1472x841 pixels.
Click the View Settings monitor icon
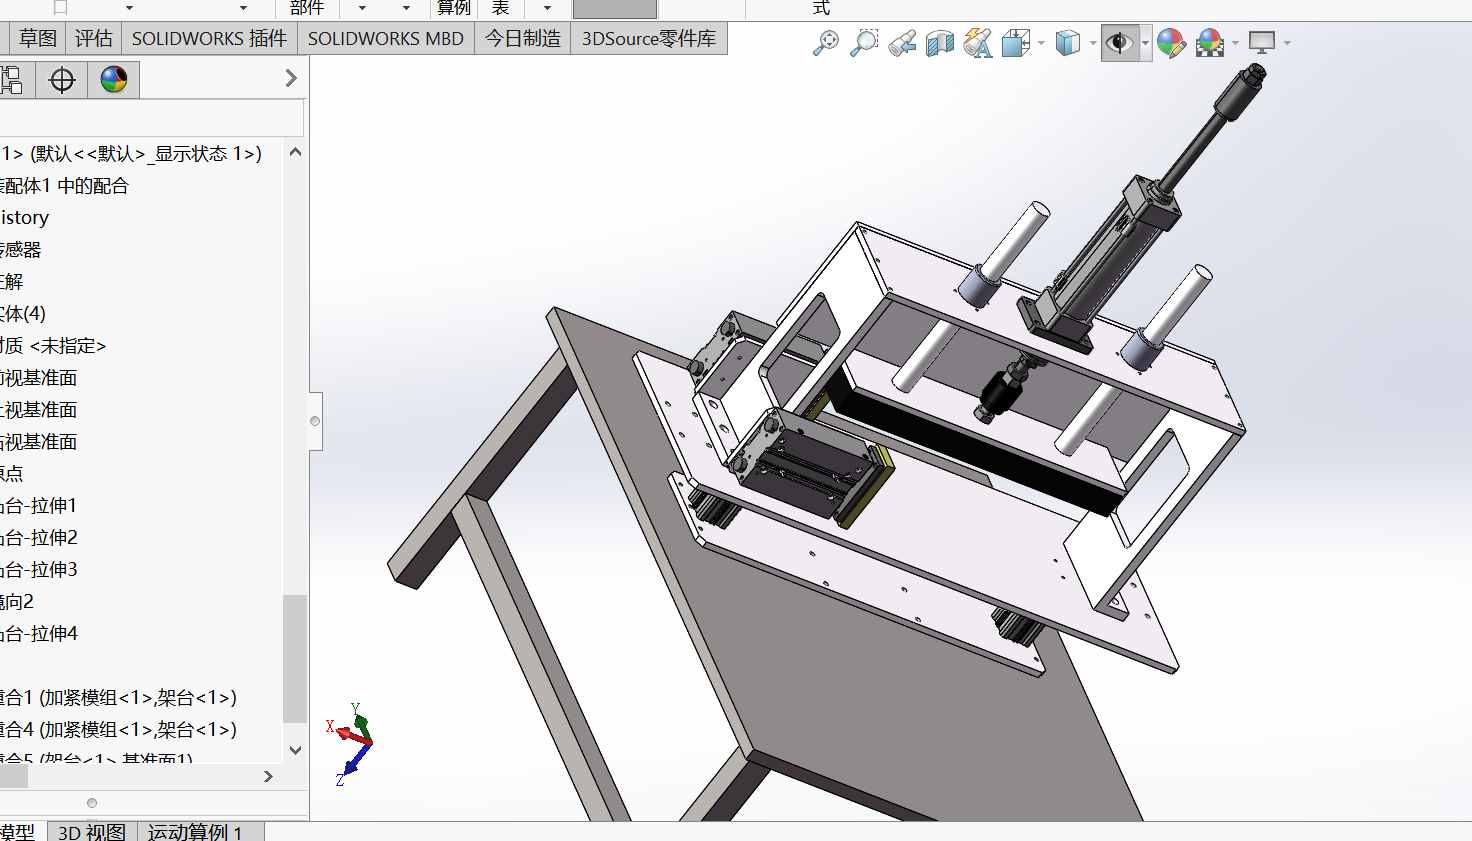(x=1262, y=43)
